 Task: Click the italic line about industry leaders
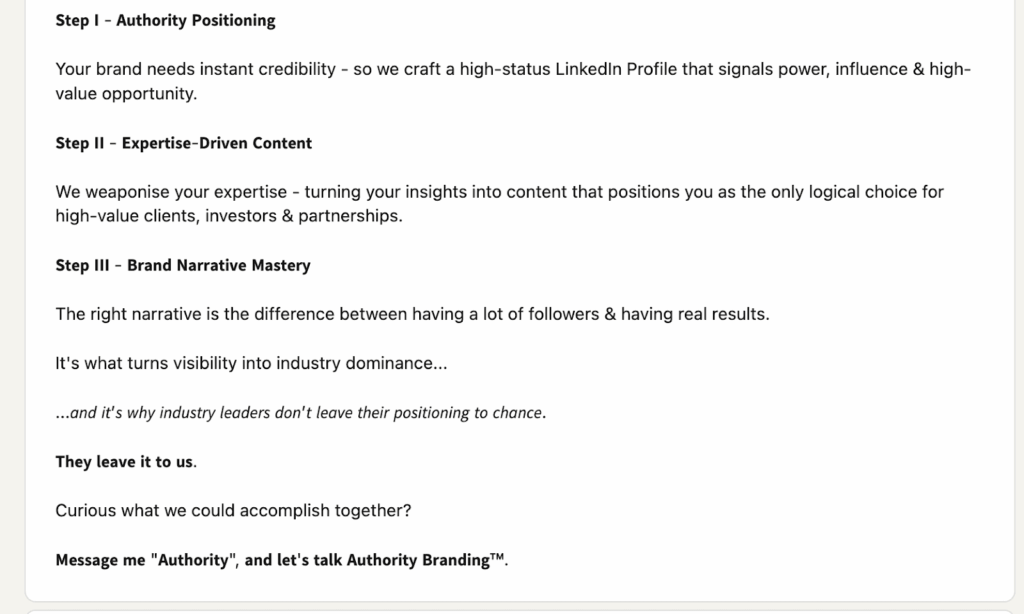click(x=300, y=413)
